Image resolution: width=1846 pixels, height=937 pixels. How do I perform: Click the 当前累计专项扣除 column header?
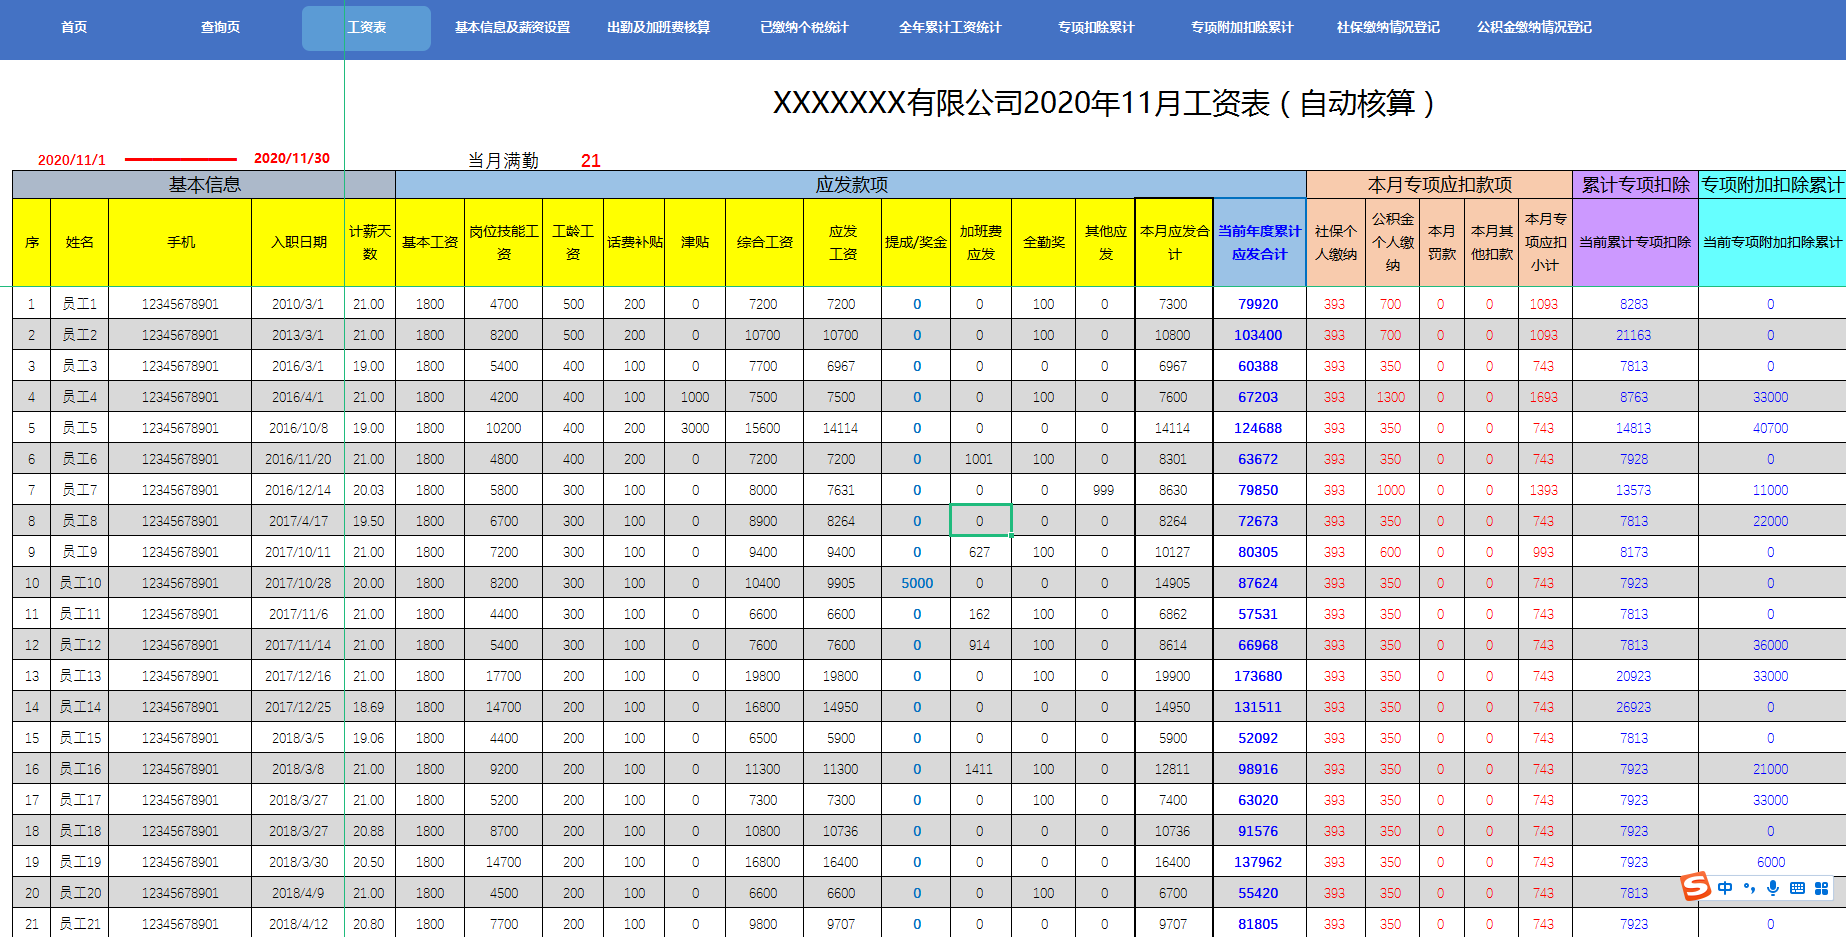click(x=1635, y=242)
